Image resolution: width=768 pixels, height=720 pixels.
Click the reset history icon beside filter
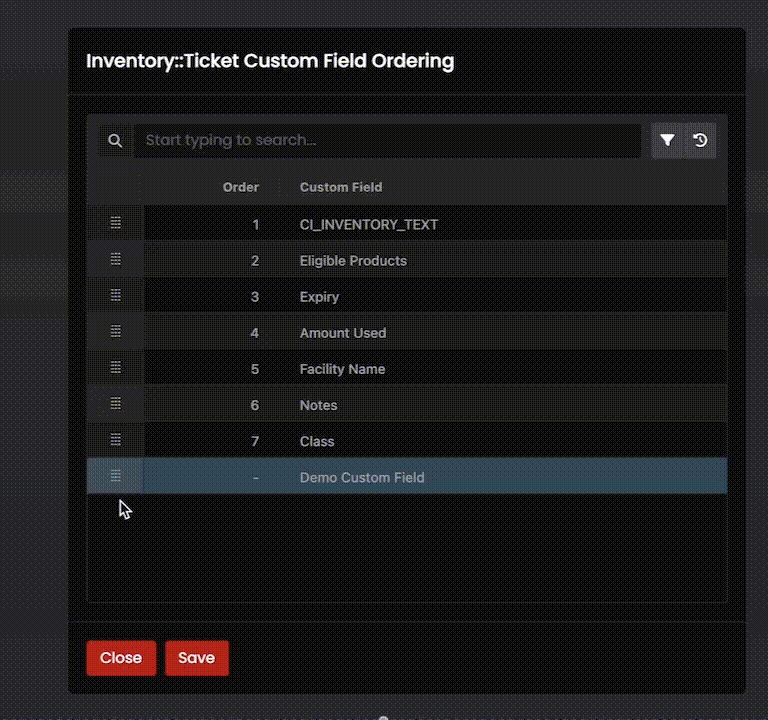700,141
